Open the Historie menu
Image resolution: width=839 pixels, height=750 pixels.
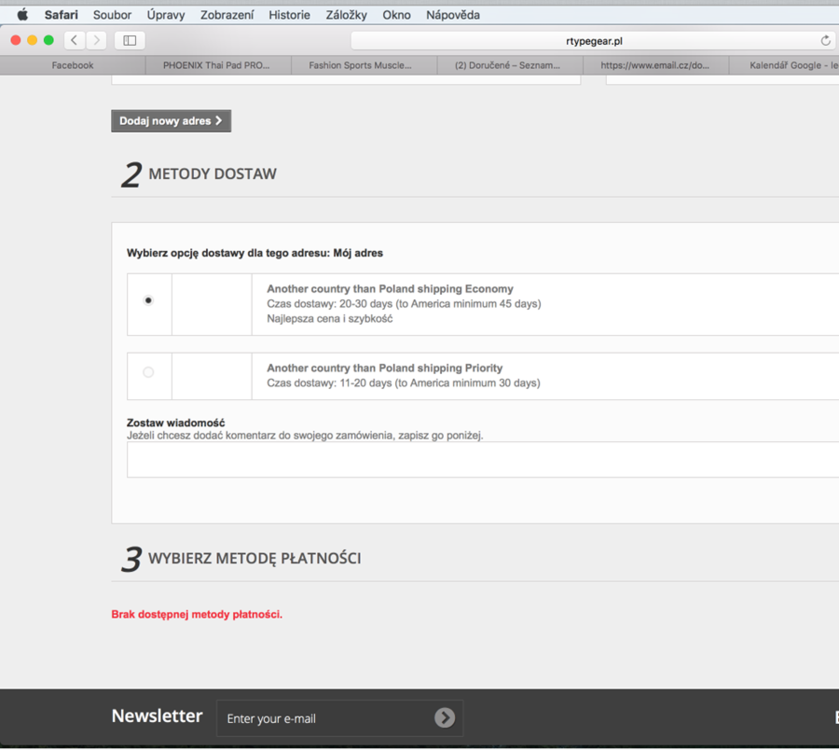[x=289, y=15]
